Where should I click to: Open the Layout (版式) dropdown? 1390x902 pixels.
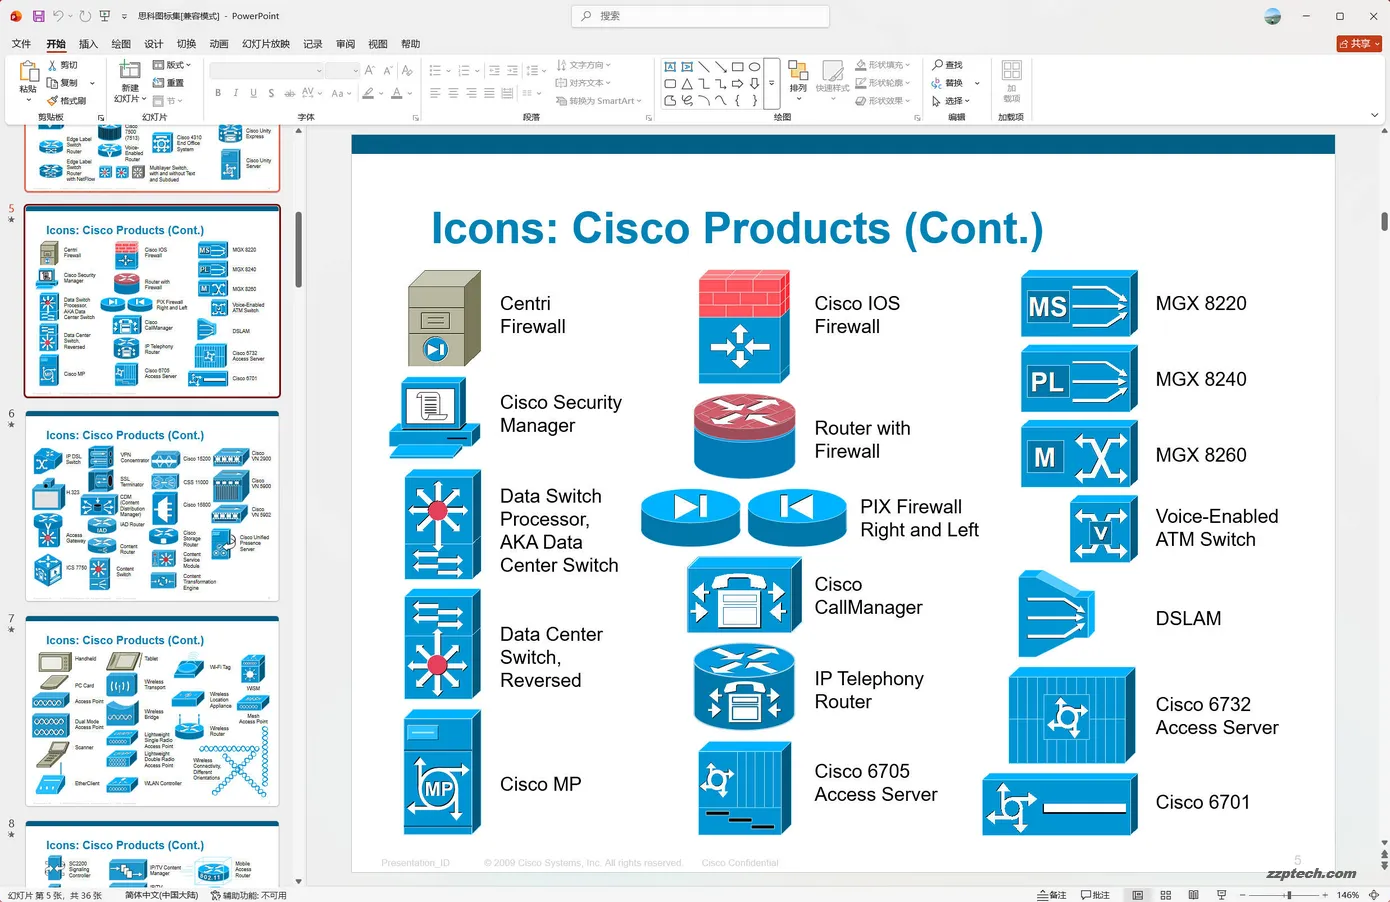pyautogui.click(x=171, y=65)
